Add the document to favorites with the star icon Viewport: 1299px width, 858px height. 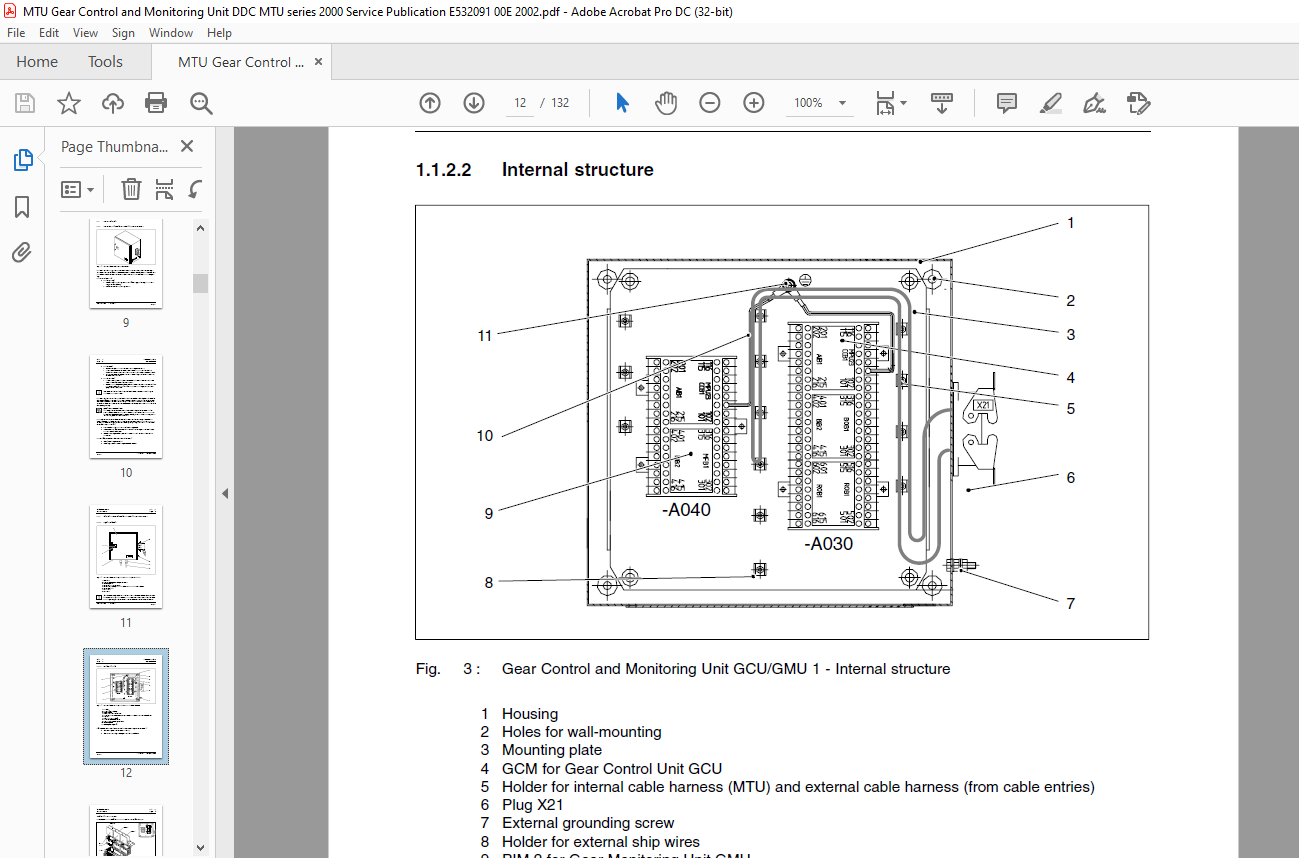click(x=68, y=103)
